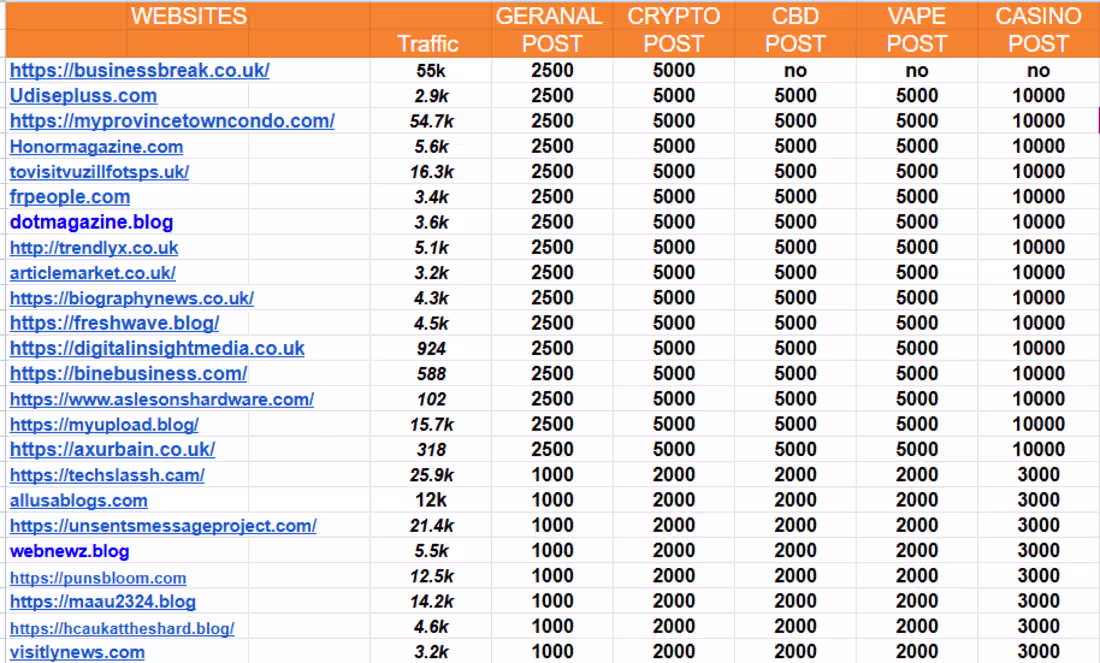This screenshot has width=1100, height=663.
Task: Open the Honormagazine.com link
Action: pos(96,147)
